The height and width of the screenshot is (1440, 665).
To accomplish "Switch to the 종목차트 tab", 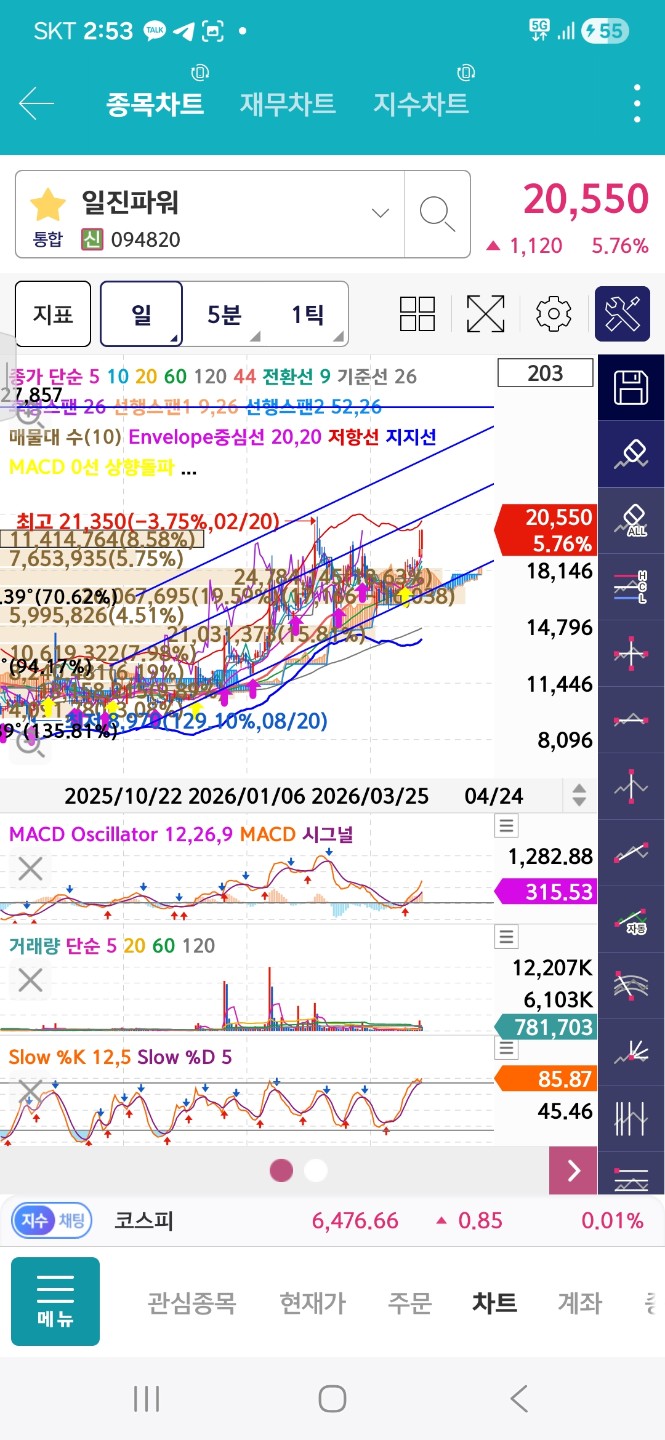I will click(155, 103).
